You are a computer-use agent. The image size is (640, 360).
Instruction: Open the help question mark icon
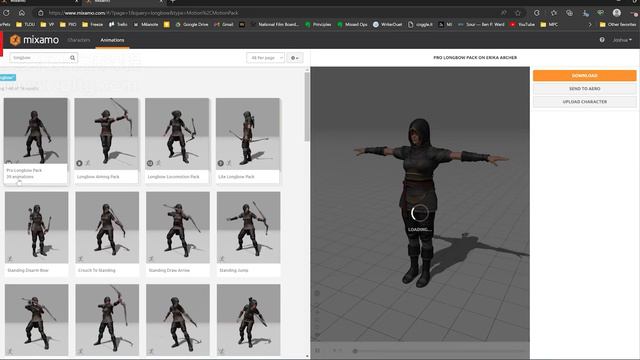point(602,40)
